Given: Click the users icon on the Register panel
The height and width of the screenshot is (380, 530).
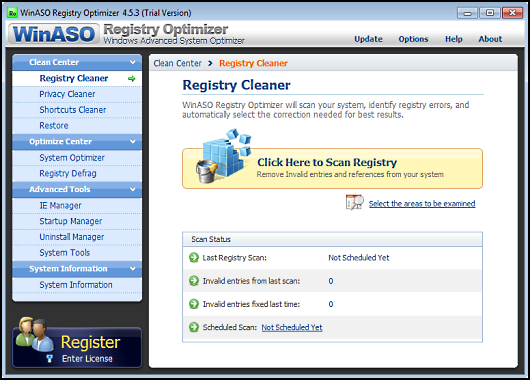Looking at the screenshot, I should click(35, 334).
